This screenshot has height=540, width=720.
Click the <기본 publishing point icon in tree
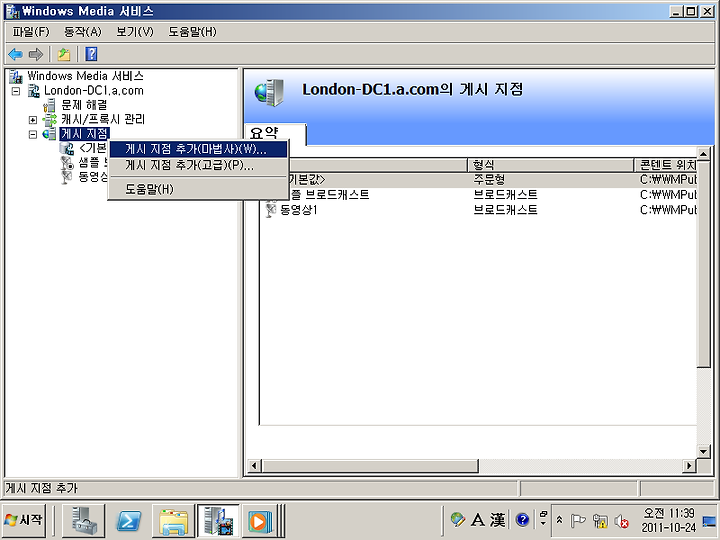click(x=67, y=148)
